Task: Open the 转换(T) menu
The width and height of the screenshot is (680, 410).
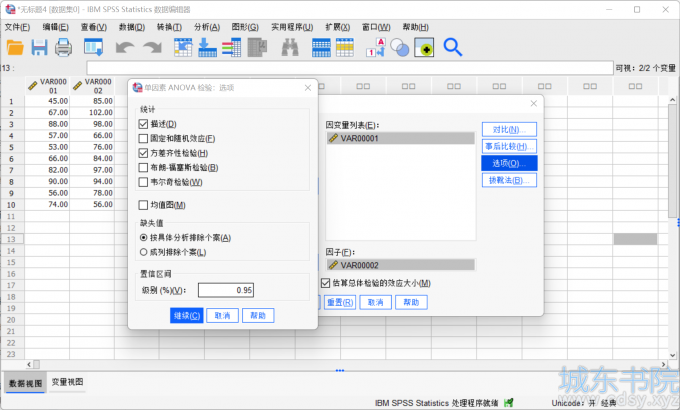Action: pyautogui.click(x=169, y=27)
